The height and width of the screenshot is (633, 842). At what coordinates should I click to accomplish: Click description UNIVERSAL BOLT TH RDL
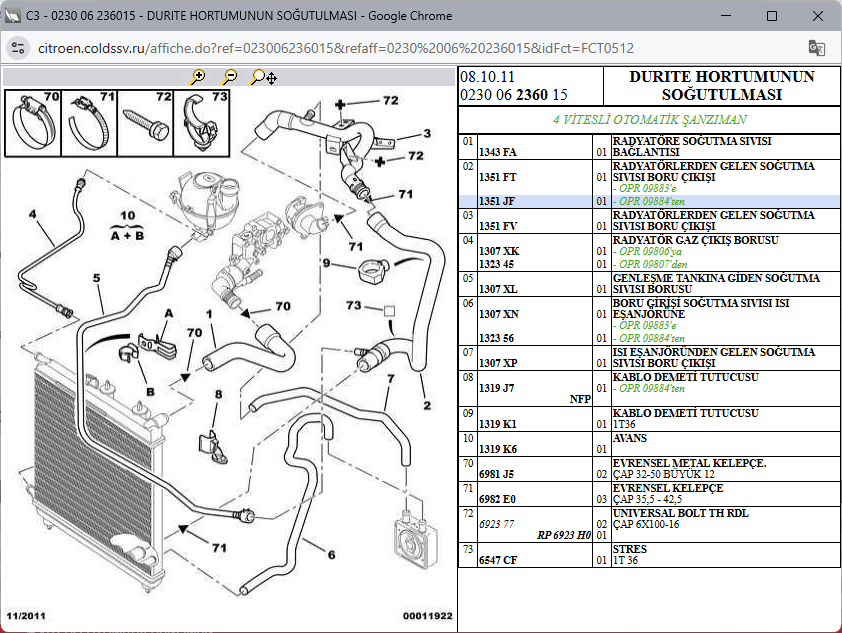coord(680,513)
